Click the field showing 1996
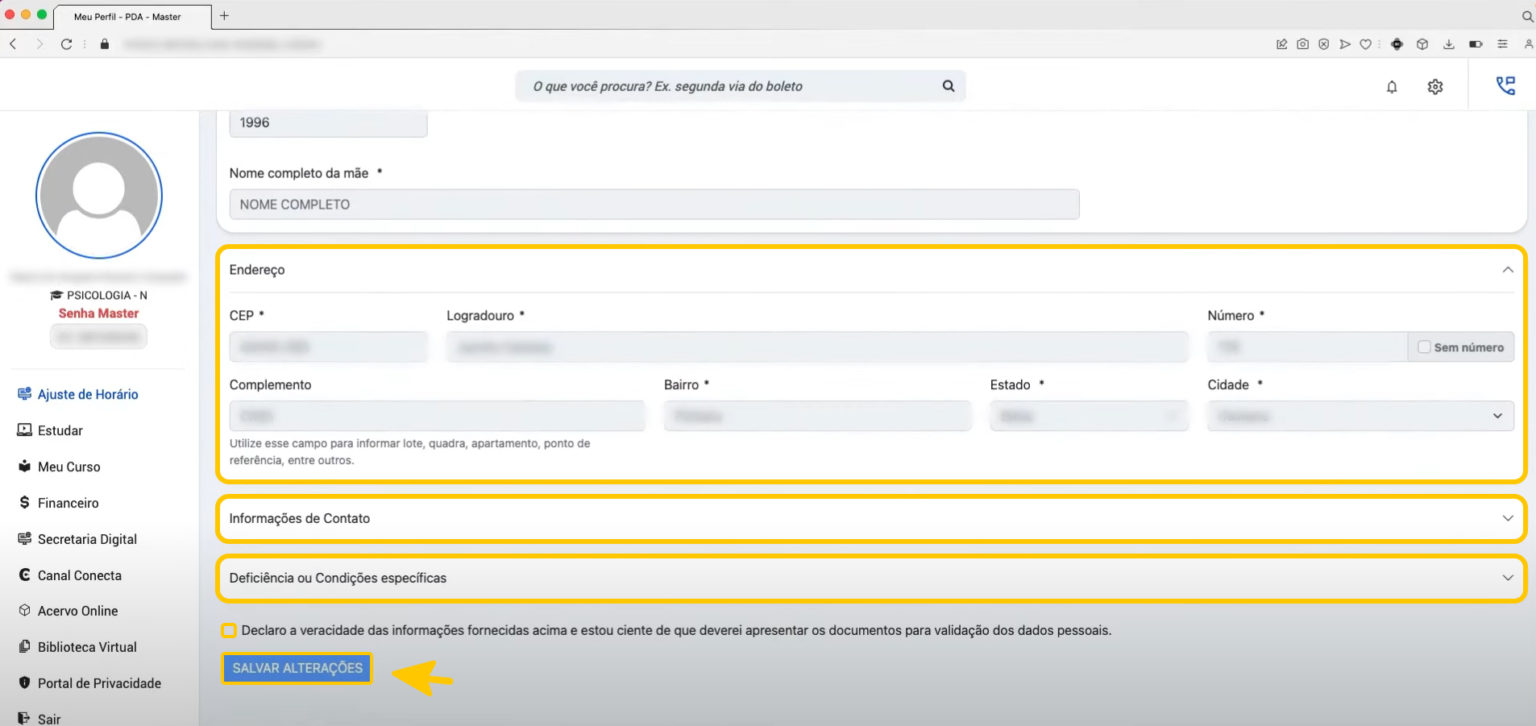This screenshot has width=1536, height=726. (328, 124)
